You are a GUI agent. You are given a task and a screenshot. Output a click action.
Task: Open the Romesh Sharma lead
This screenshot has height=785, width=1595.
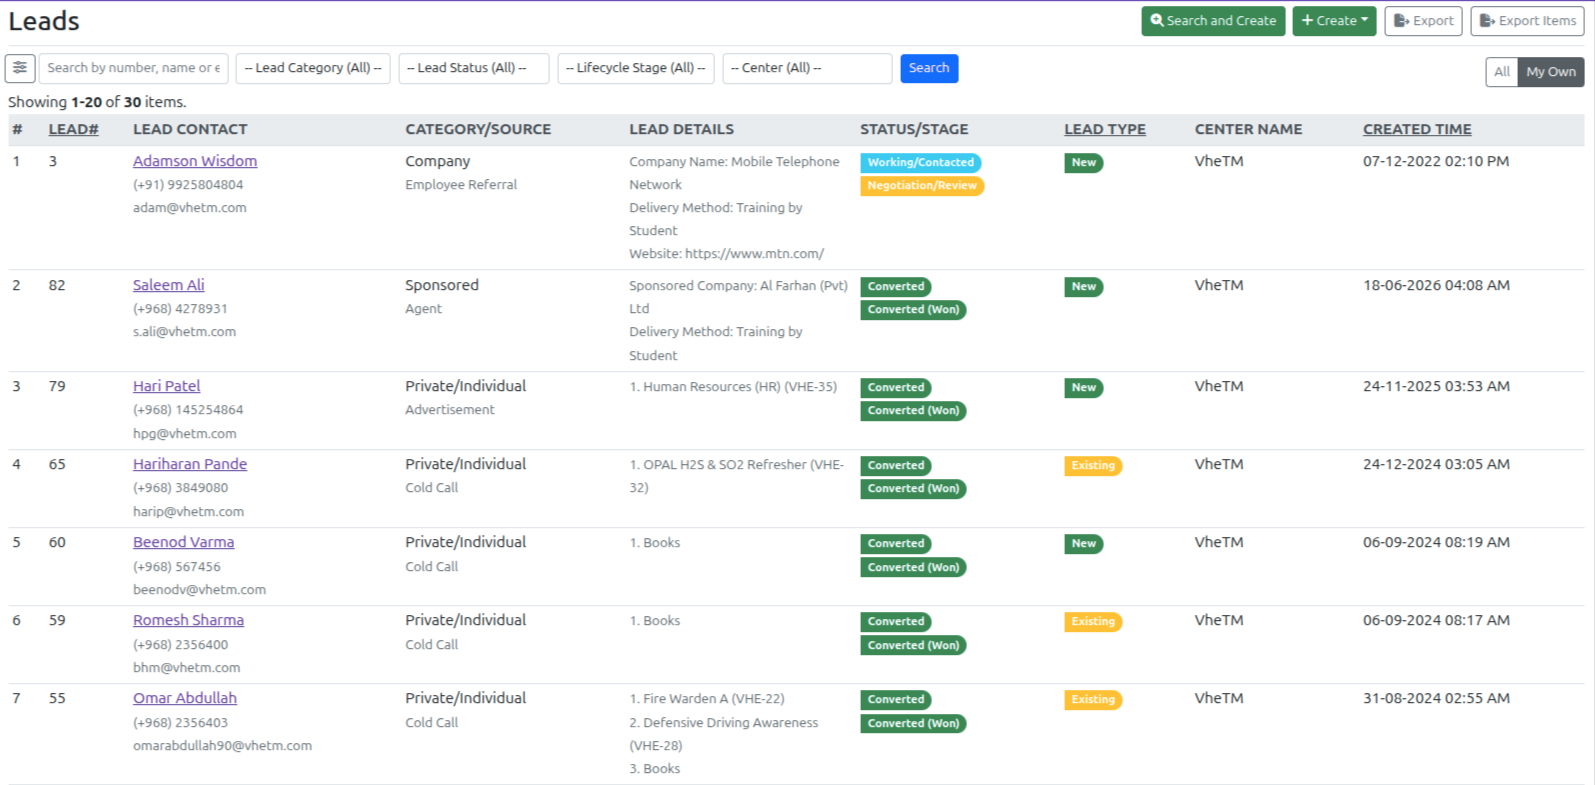click(x=189, y=620)
